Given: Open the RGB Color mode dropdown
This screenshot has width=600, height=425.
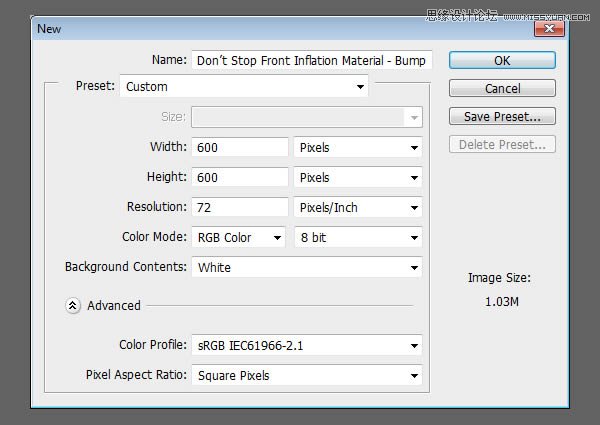Looking at the screenshot, I should coord(238,238).
